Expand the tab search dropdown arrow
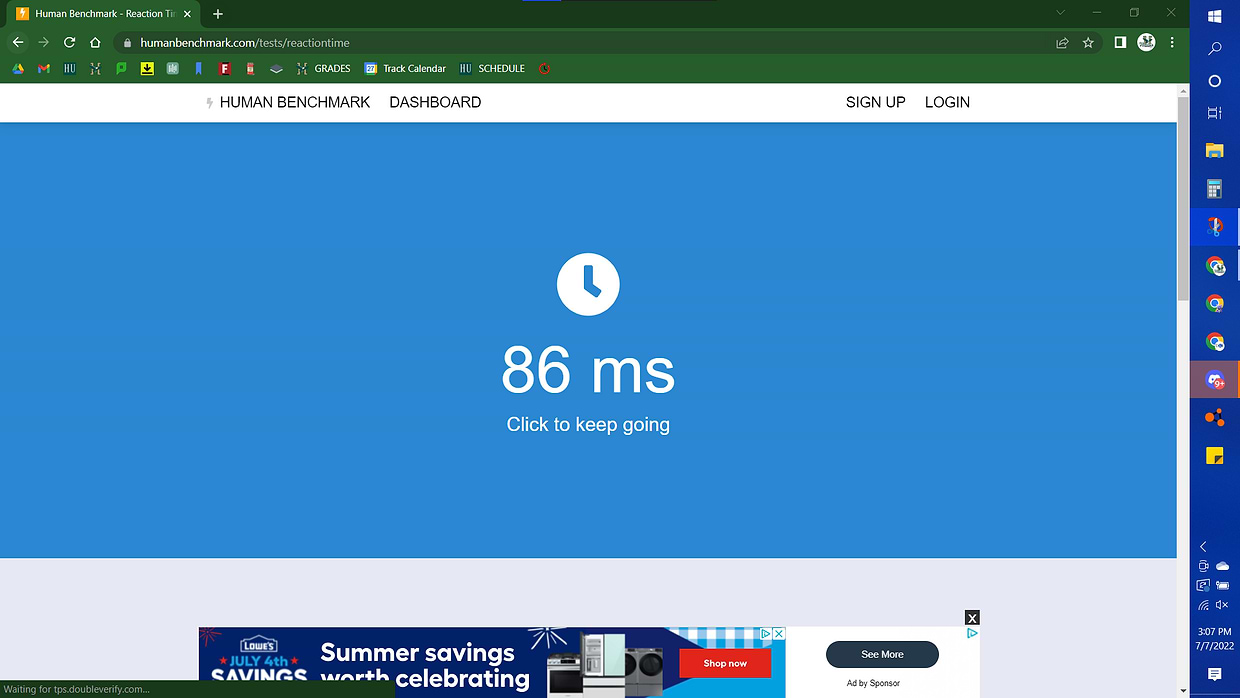This screenshot has width=1240, height=698. (x=1061, y=13)
